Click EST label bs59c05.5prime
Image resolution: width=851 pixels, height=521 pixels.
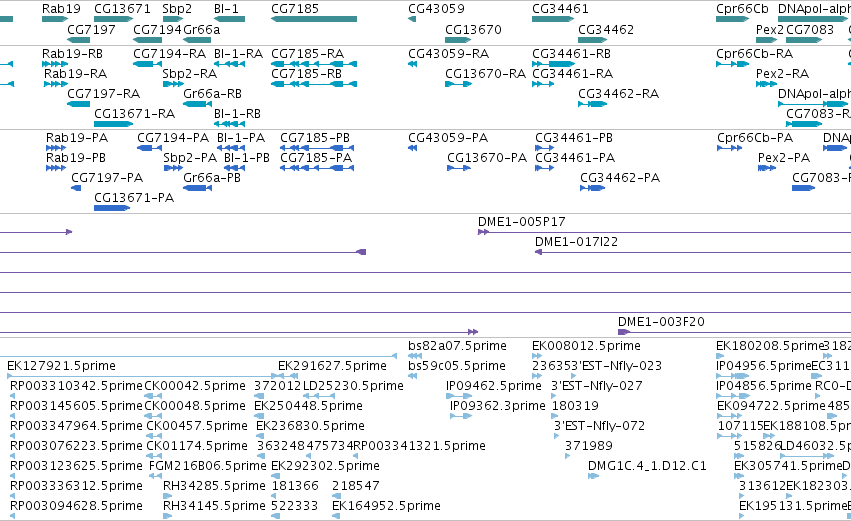tap(457, 366)
